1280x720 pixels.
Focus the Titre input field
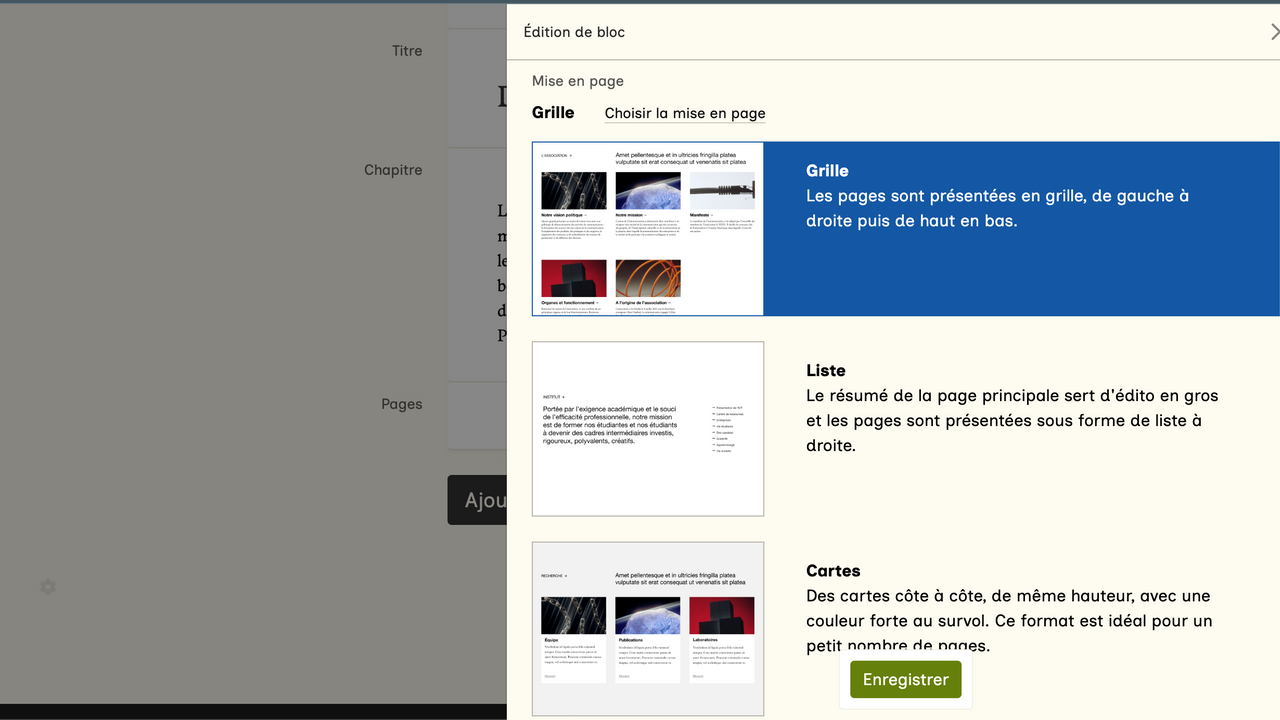click(478, 95)
